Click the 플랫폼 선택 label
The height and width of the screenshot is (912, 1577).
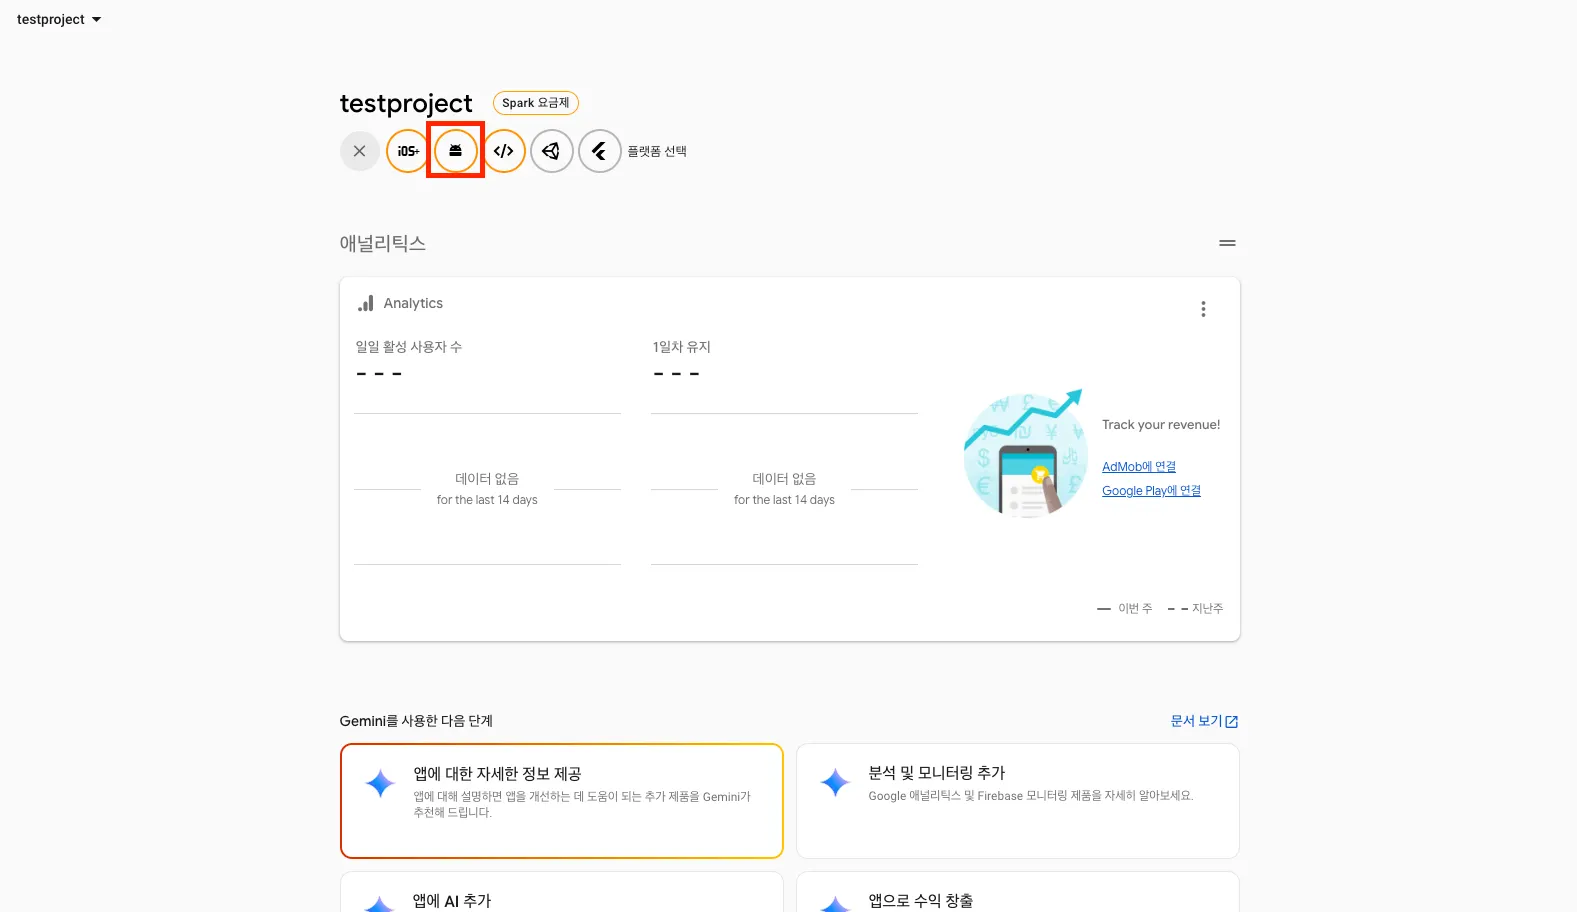pos(657,151)
